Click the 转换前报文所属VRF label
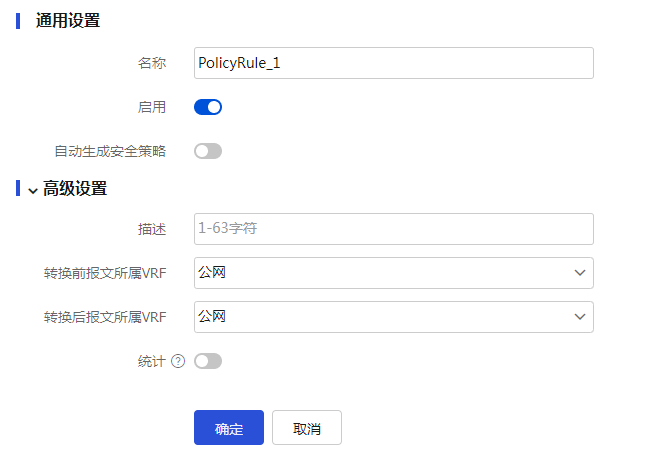Image resolution: width=666 pixels, height=451 pixels. (105, 273)
